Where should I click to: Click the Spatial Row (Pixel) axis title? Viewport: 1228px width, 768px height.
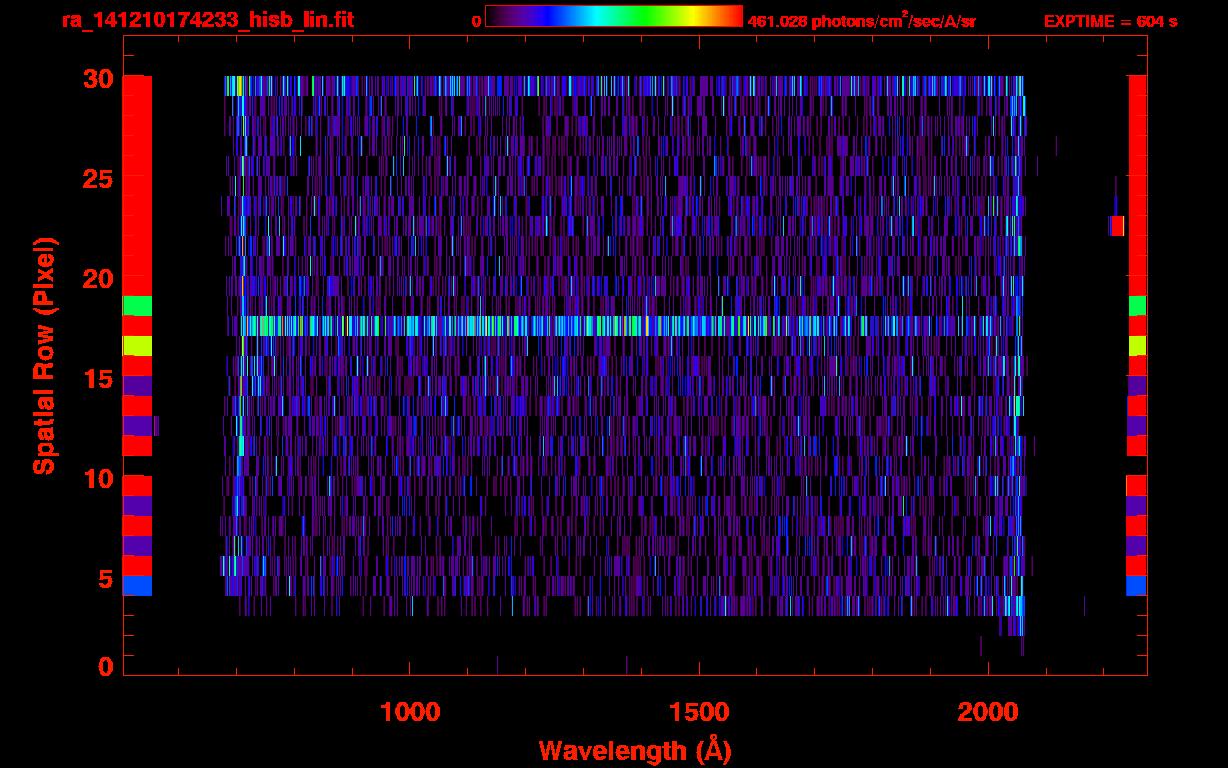coord(45,355)
